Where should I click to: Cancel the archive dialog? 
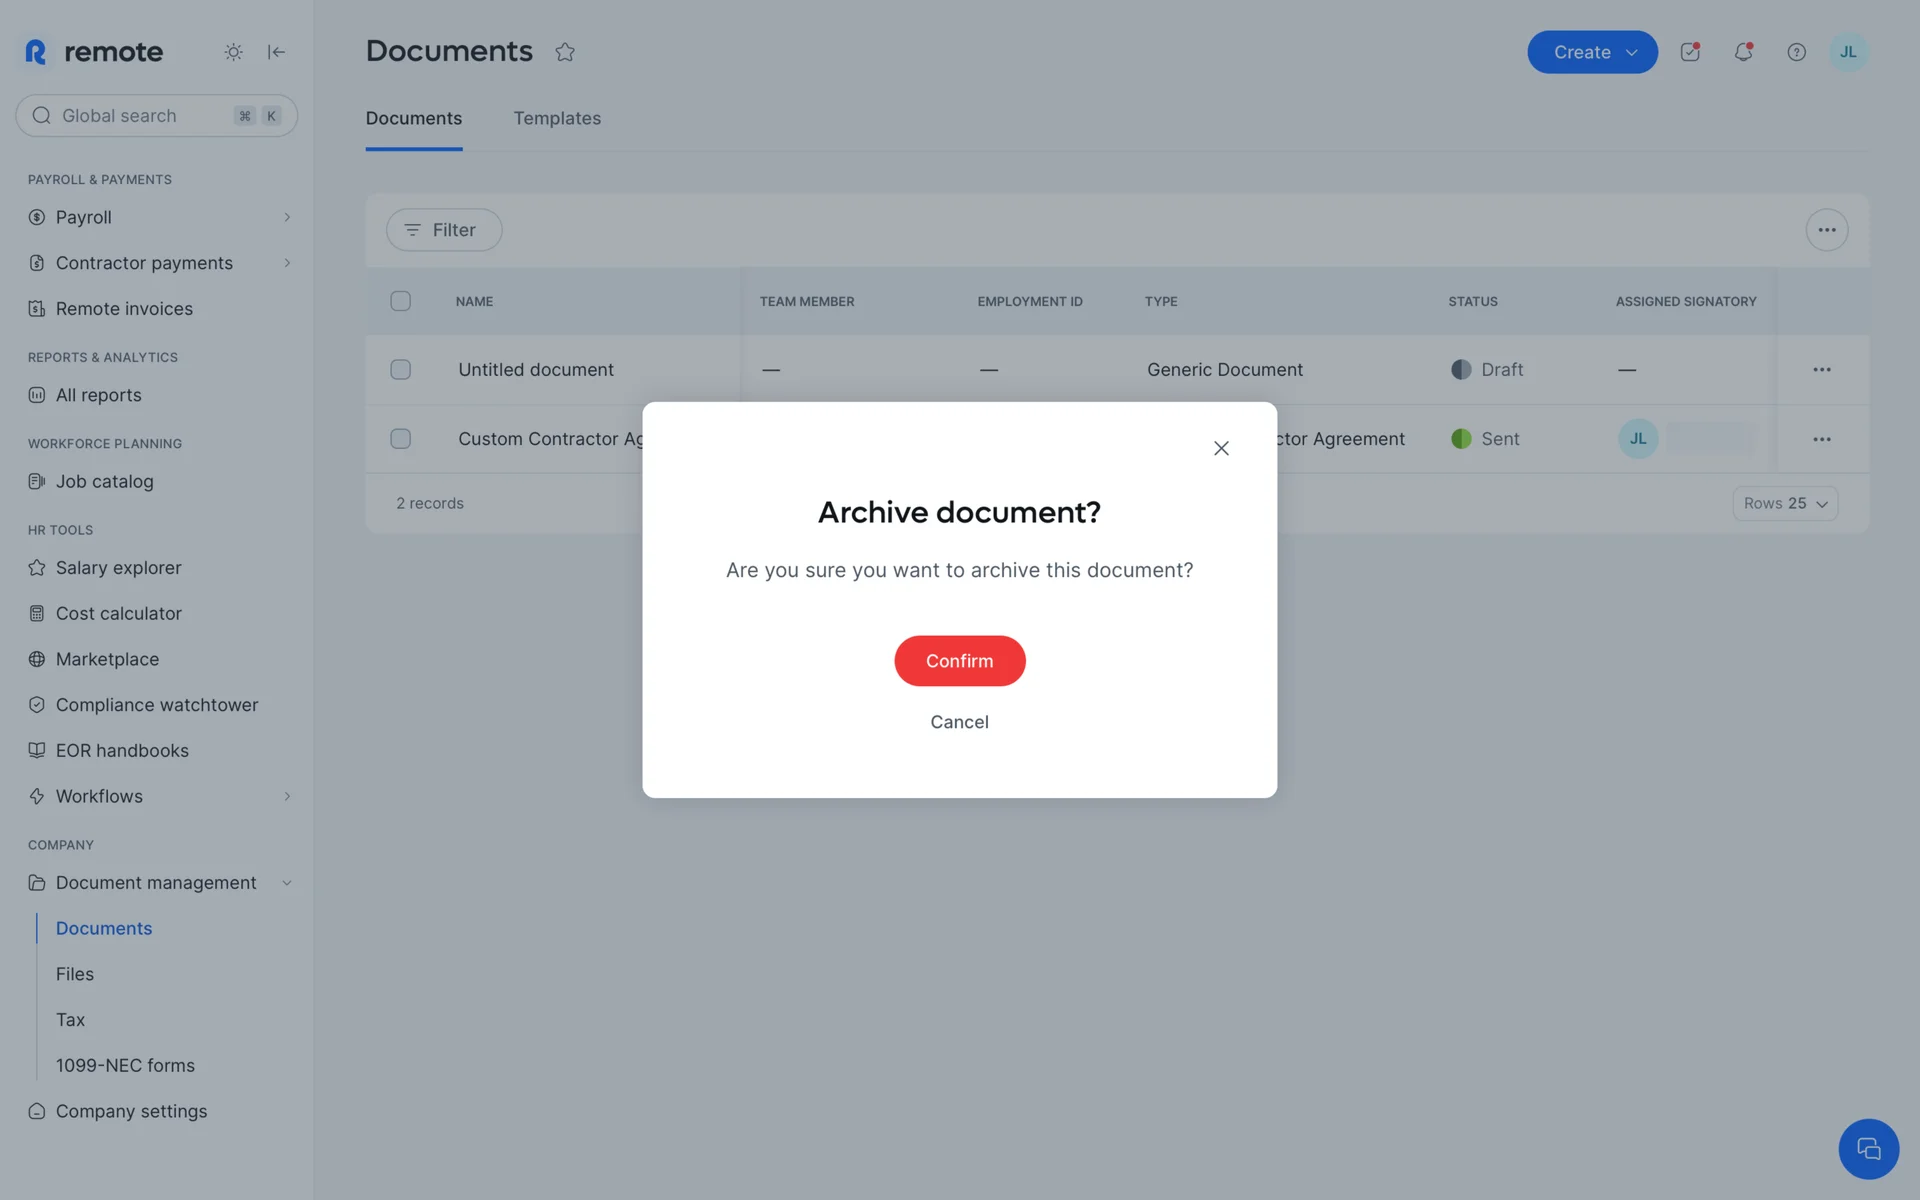959,722
